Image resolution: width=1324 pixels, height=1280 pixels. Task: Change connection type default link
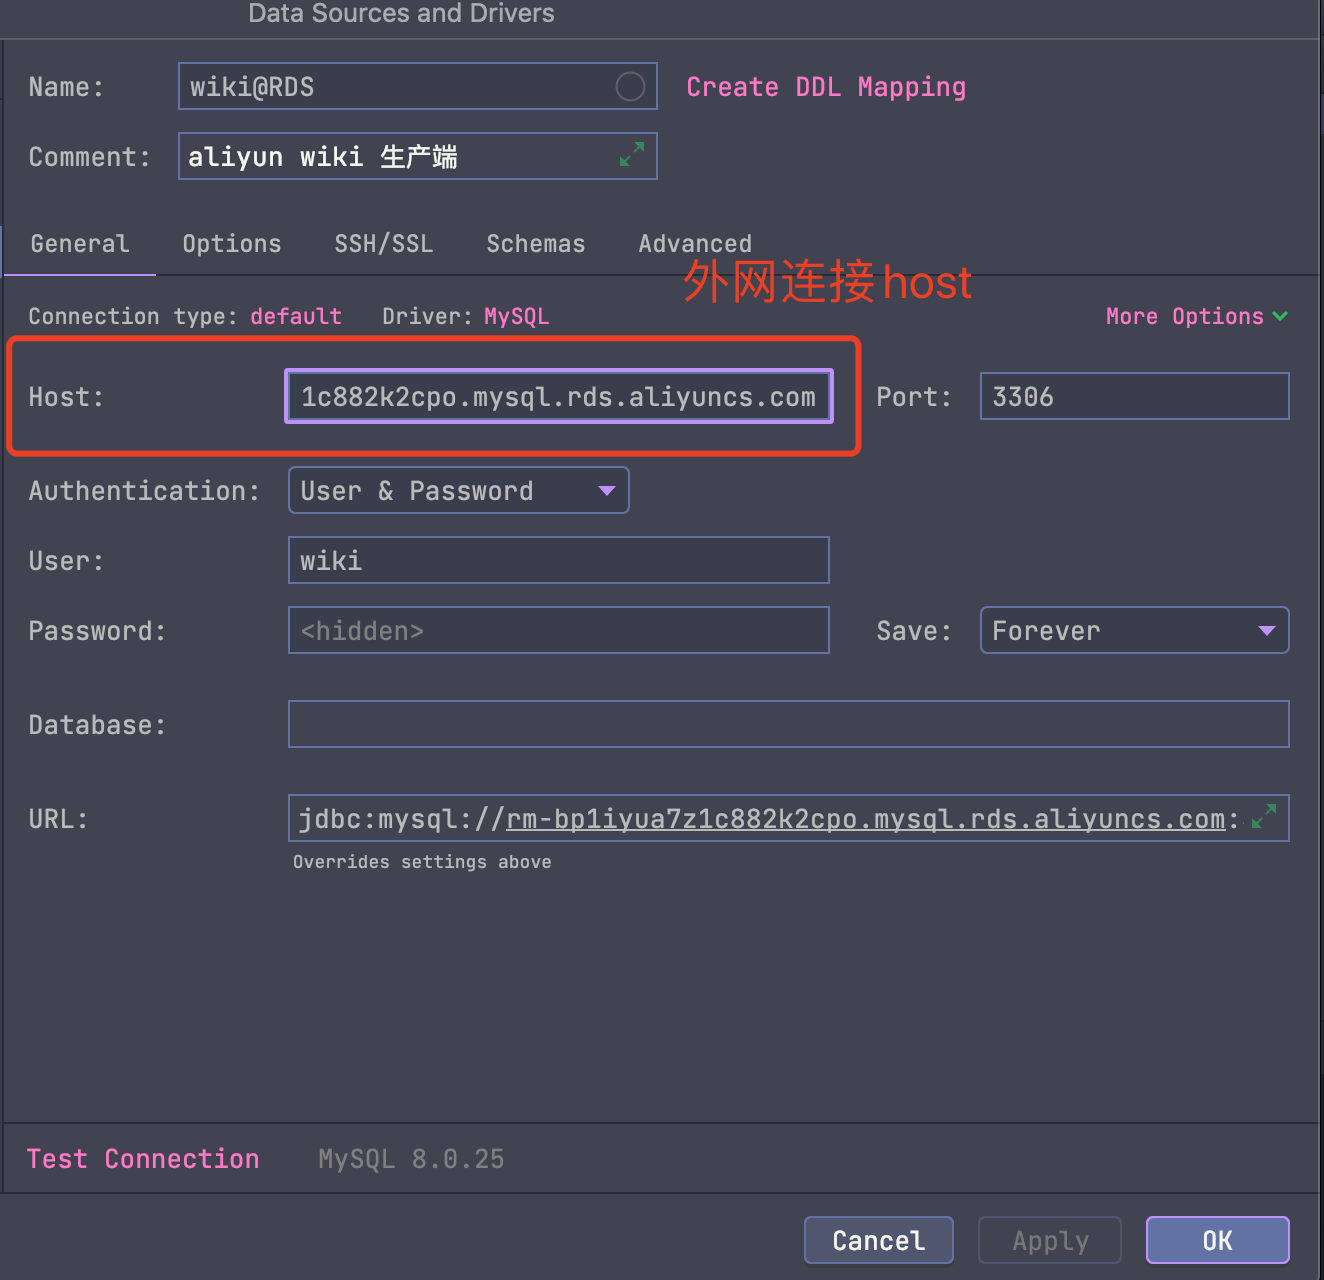click(296, 316)
